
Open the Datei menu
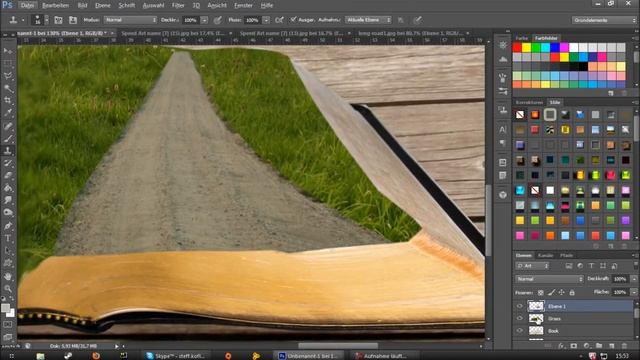(x=27, y=5)
